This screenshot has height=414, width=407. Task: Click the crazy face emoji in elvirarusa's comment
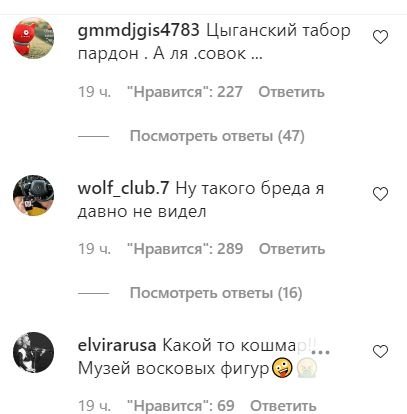click(282, 369)
